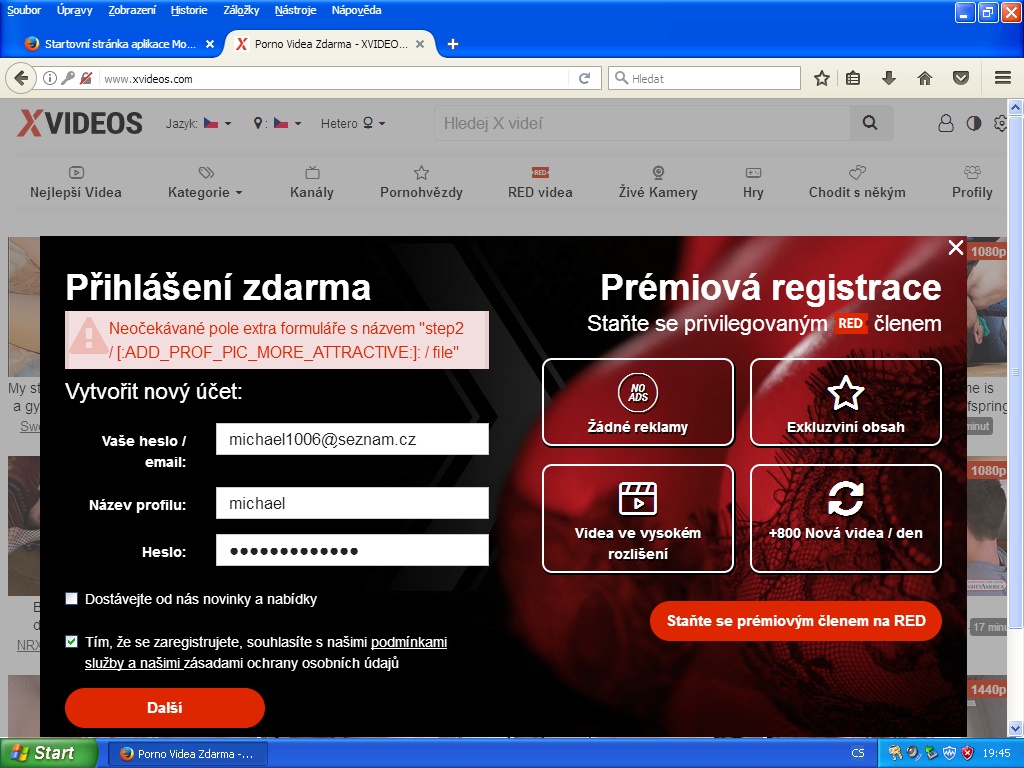The image size is (1024, 768).
Task: Open the Pornohvězdy nav item
Action: 421,183
